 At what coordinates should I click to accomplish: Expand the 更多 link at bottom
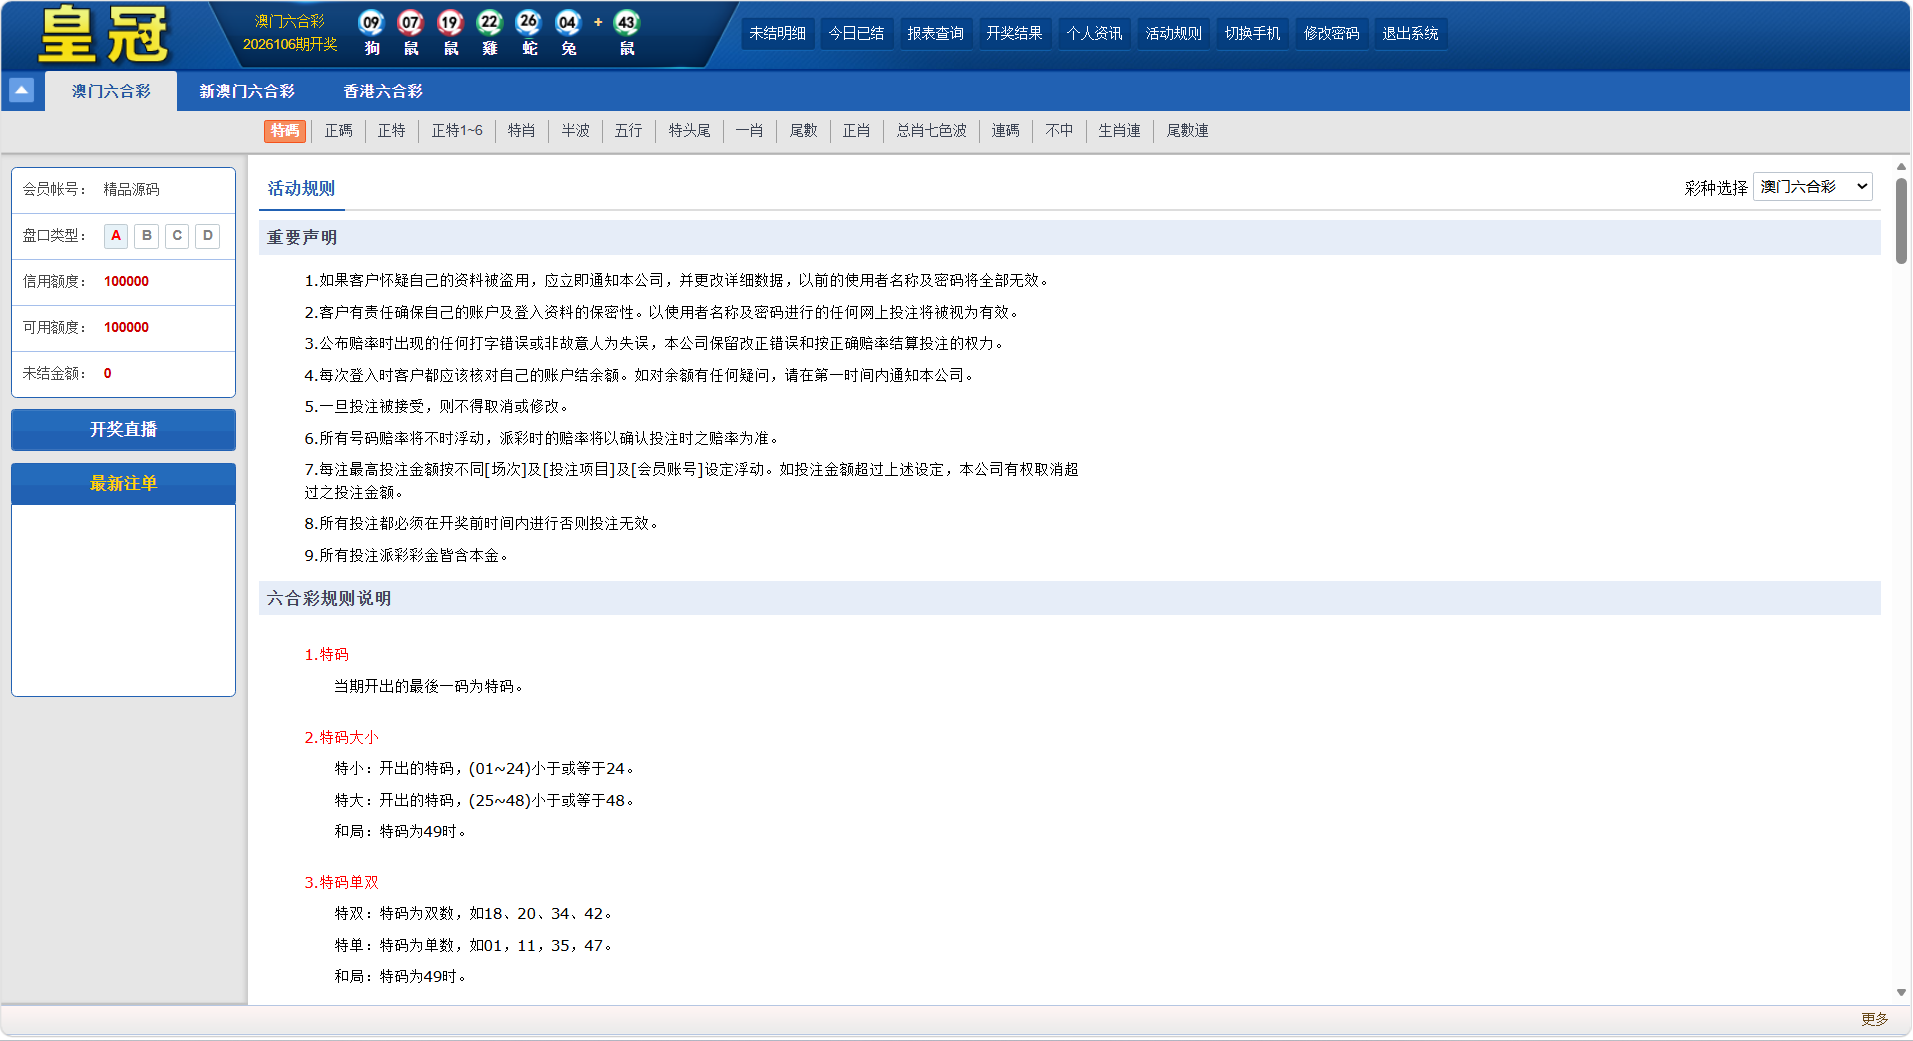1874,1019
